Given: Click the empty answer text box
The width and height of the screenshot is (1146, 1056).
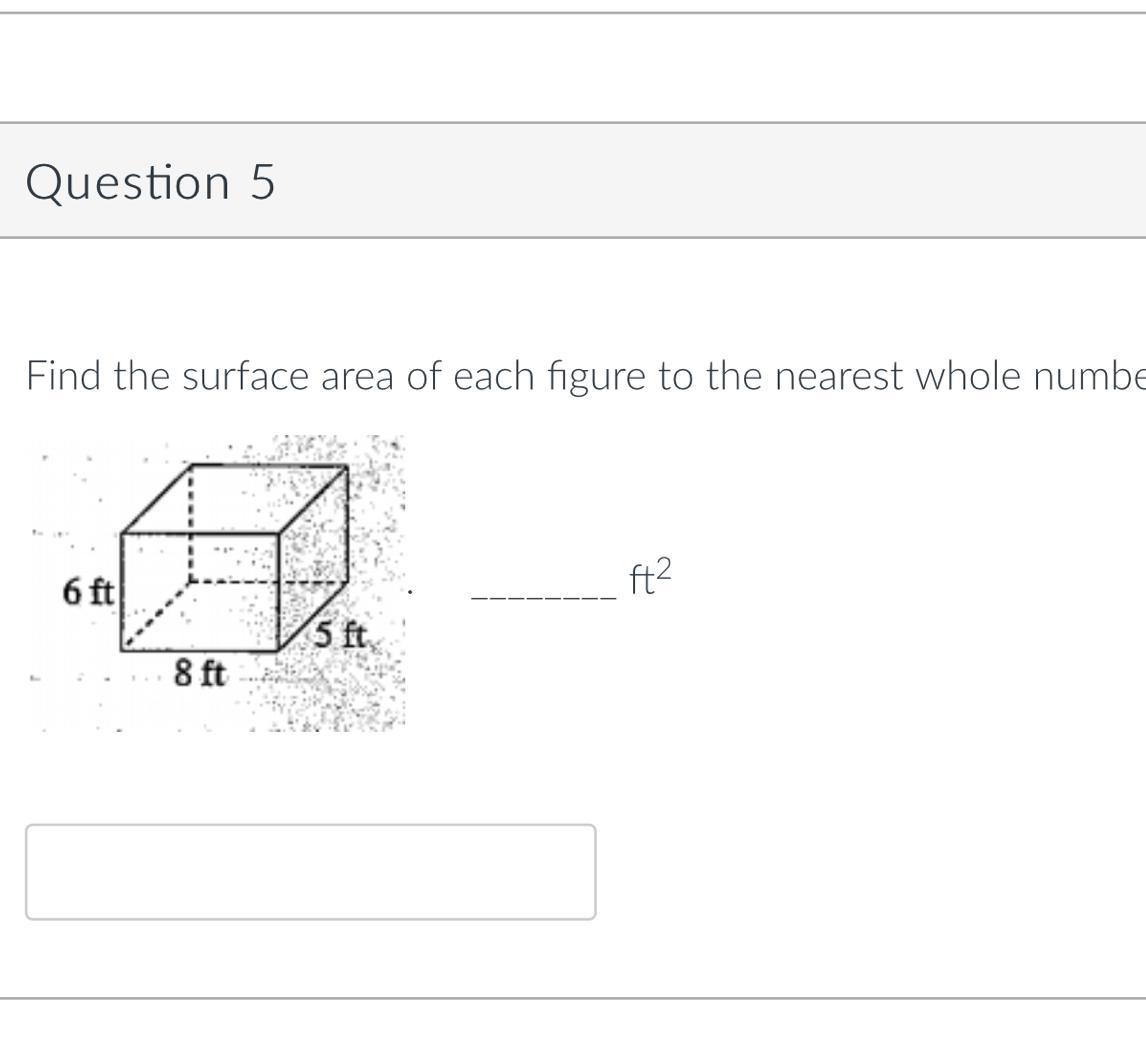Looking at the screenshot, I should (310, 871).
